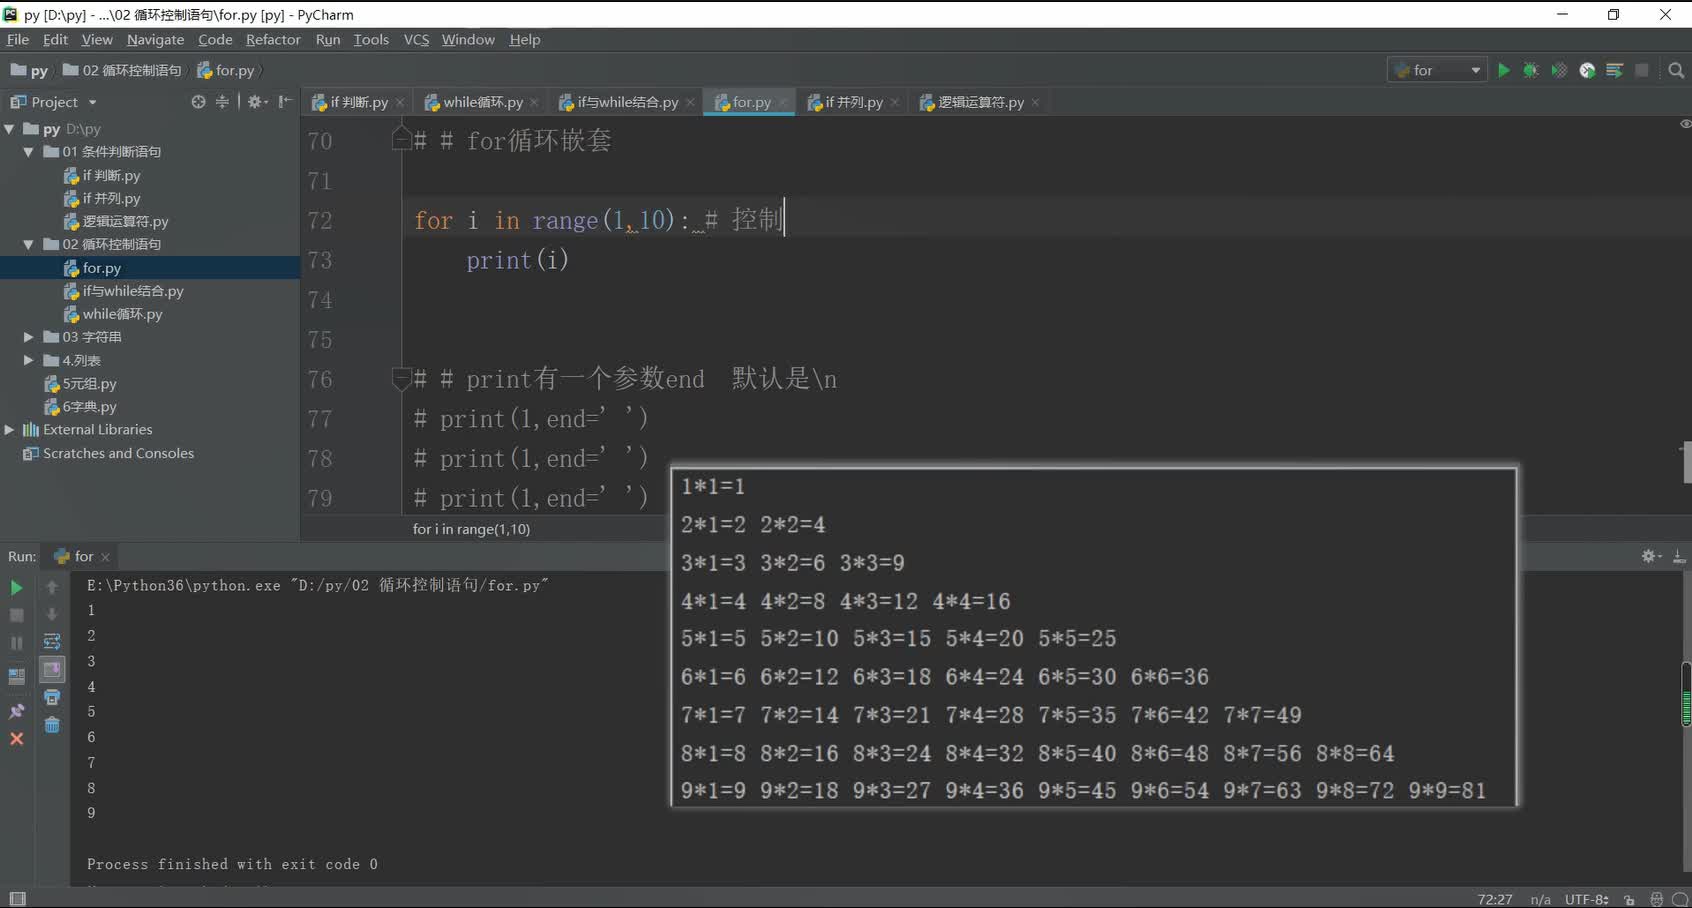
Task: Click the 72:27 cursor position indicator
Action: tap(1495, 899)
